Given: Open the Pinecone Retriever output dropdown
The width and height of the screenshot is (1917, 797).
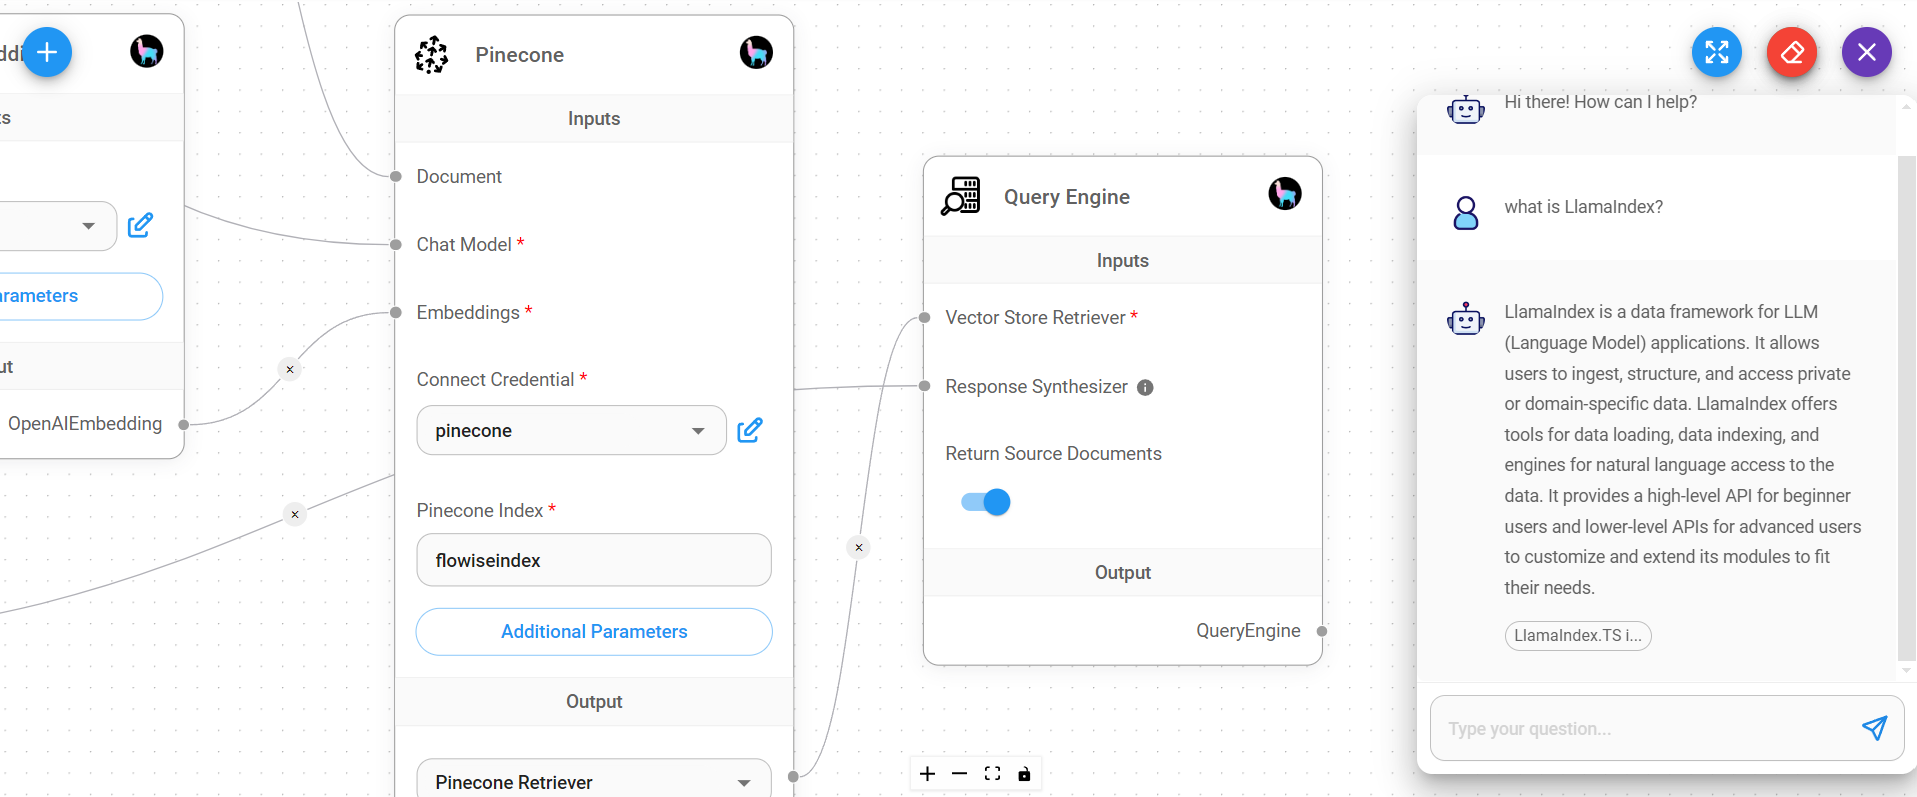Looking at the screenshot, I should (x=593, y=782).
